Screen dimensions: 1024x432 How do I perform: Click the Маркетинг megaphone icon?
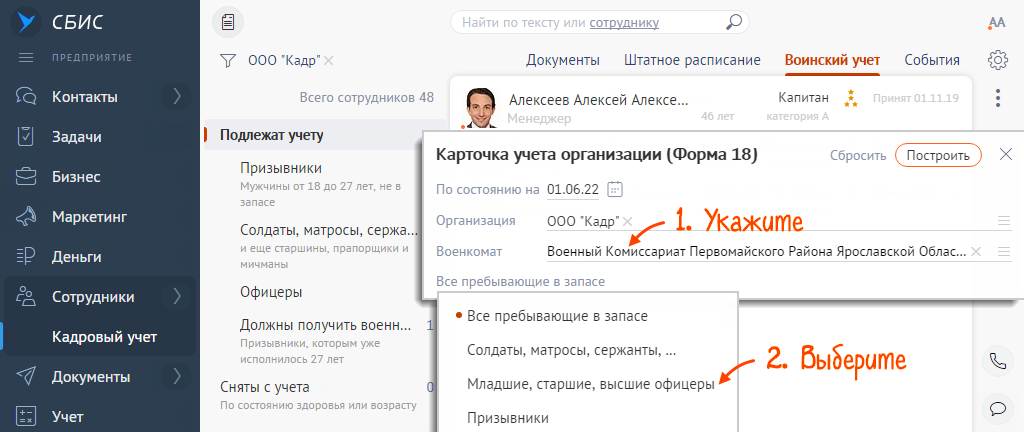(x=25, y=217)
